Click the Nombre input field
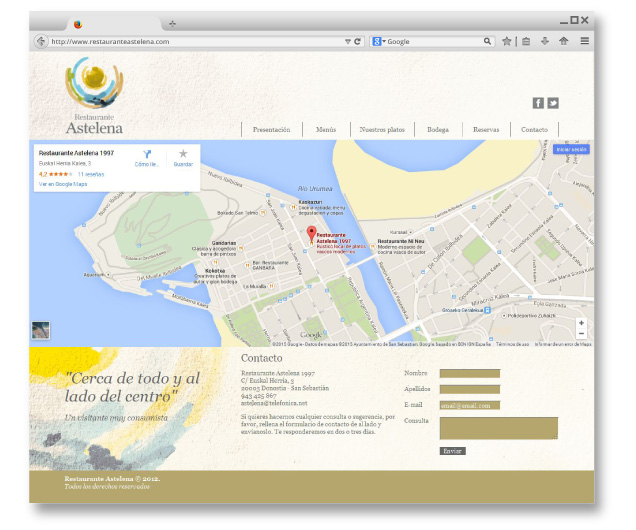Screen dimensions: 636x530 pyautogui.click(x=470, y=373)
